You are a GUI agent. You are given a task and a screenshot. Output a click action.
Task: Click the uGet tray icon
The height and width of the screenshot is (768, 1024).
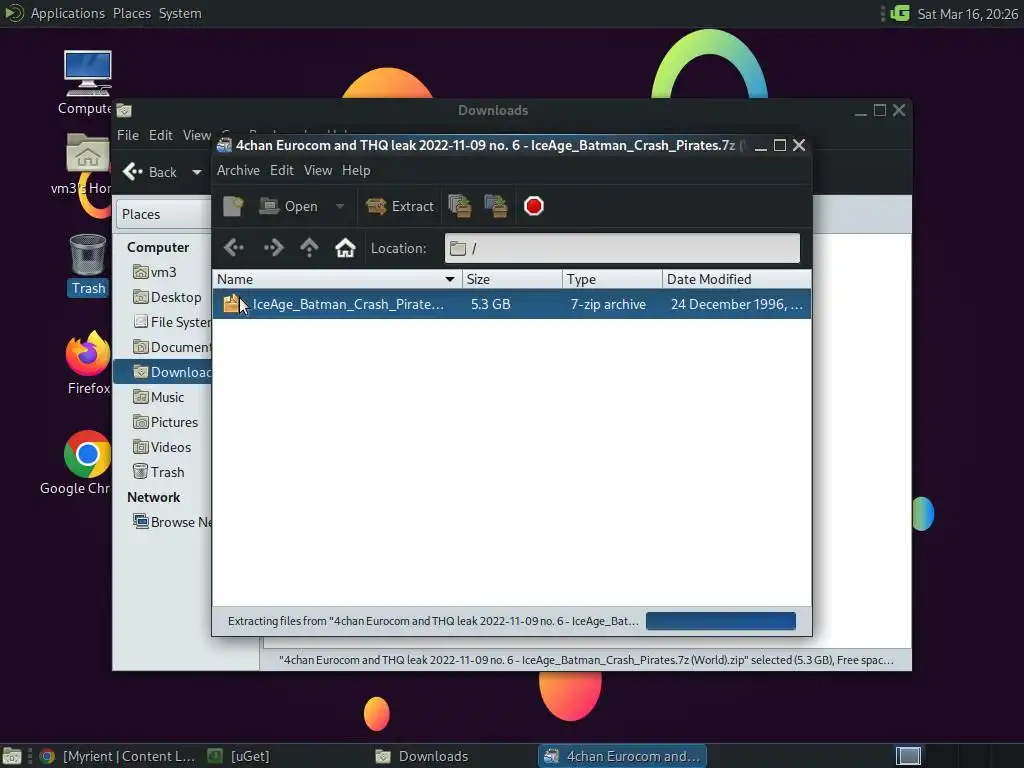pos(900,13)
